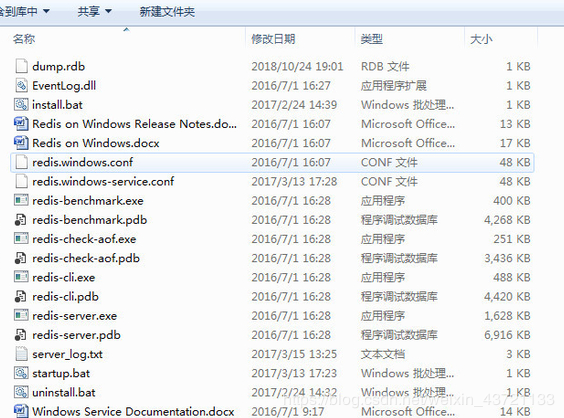Select file name redis-cli.pdb
Viewport: 564px width, 418px height.
click(x=65, y=296)
